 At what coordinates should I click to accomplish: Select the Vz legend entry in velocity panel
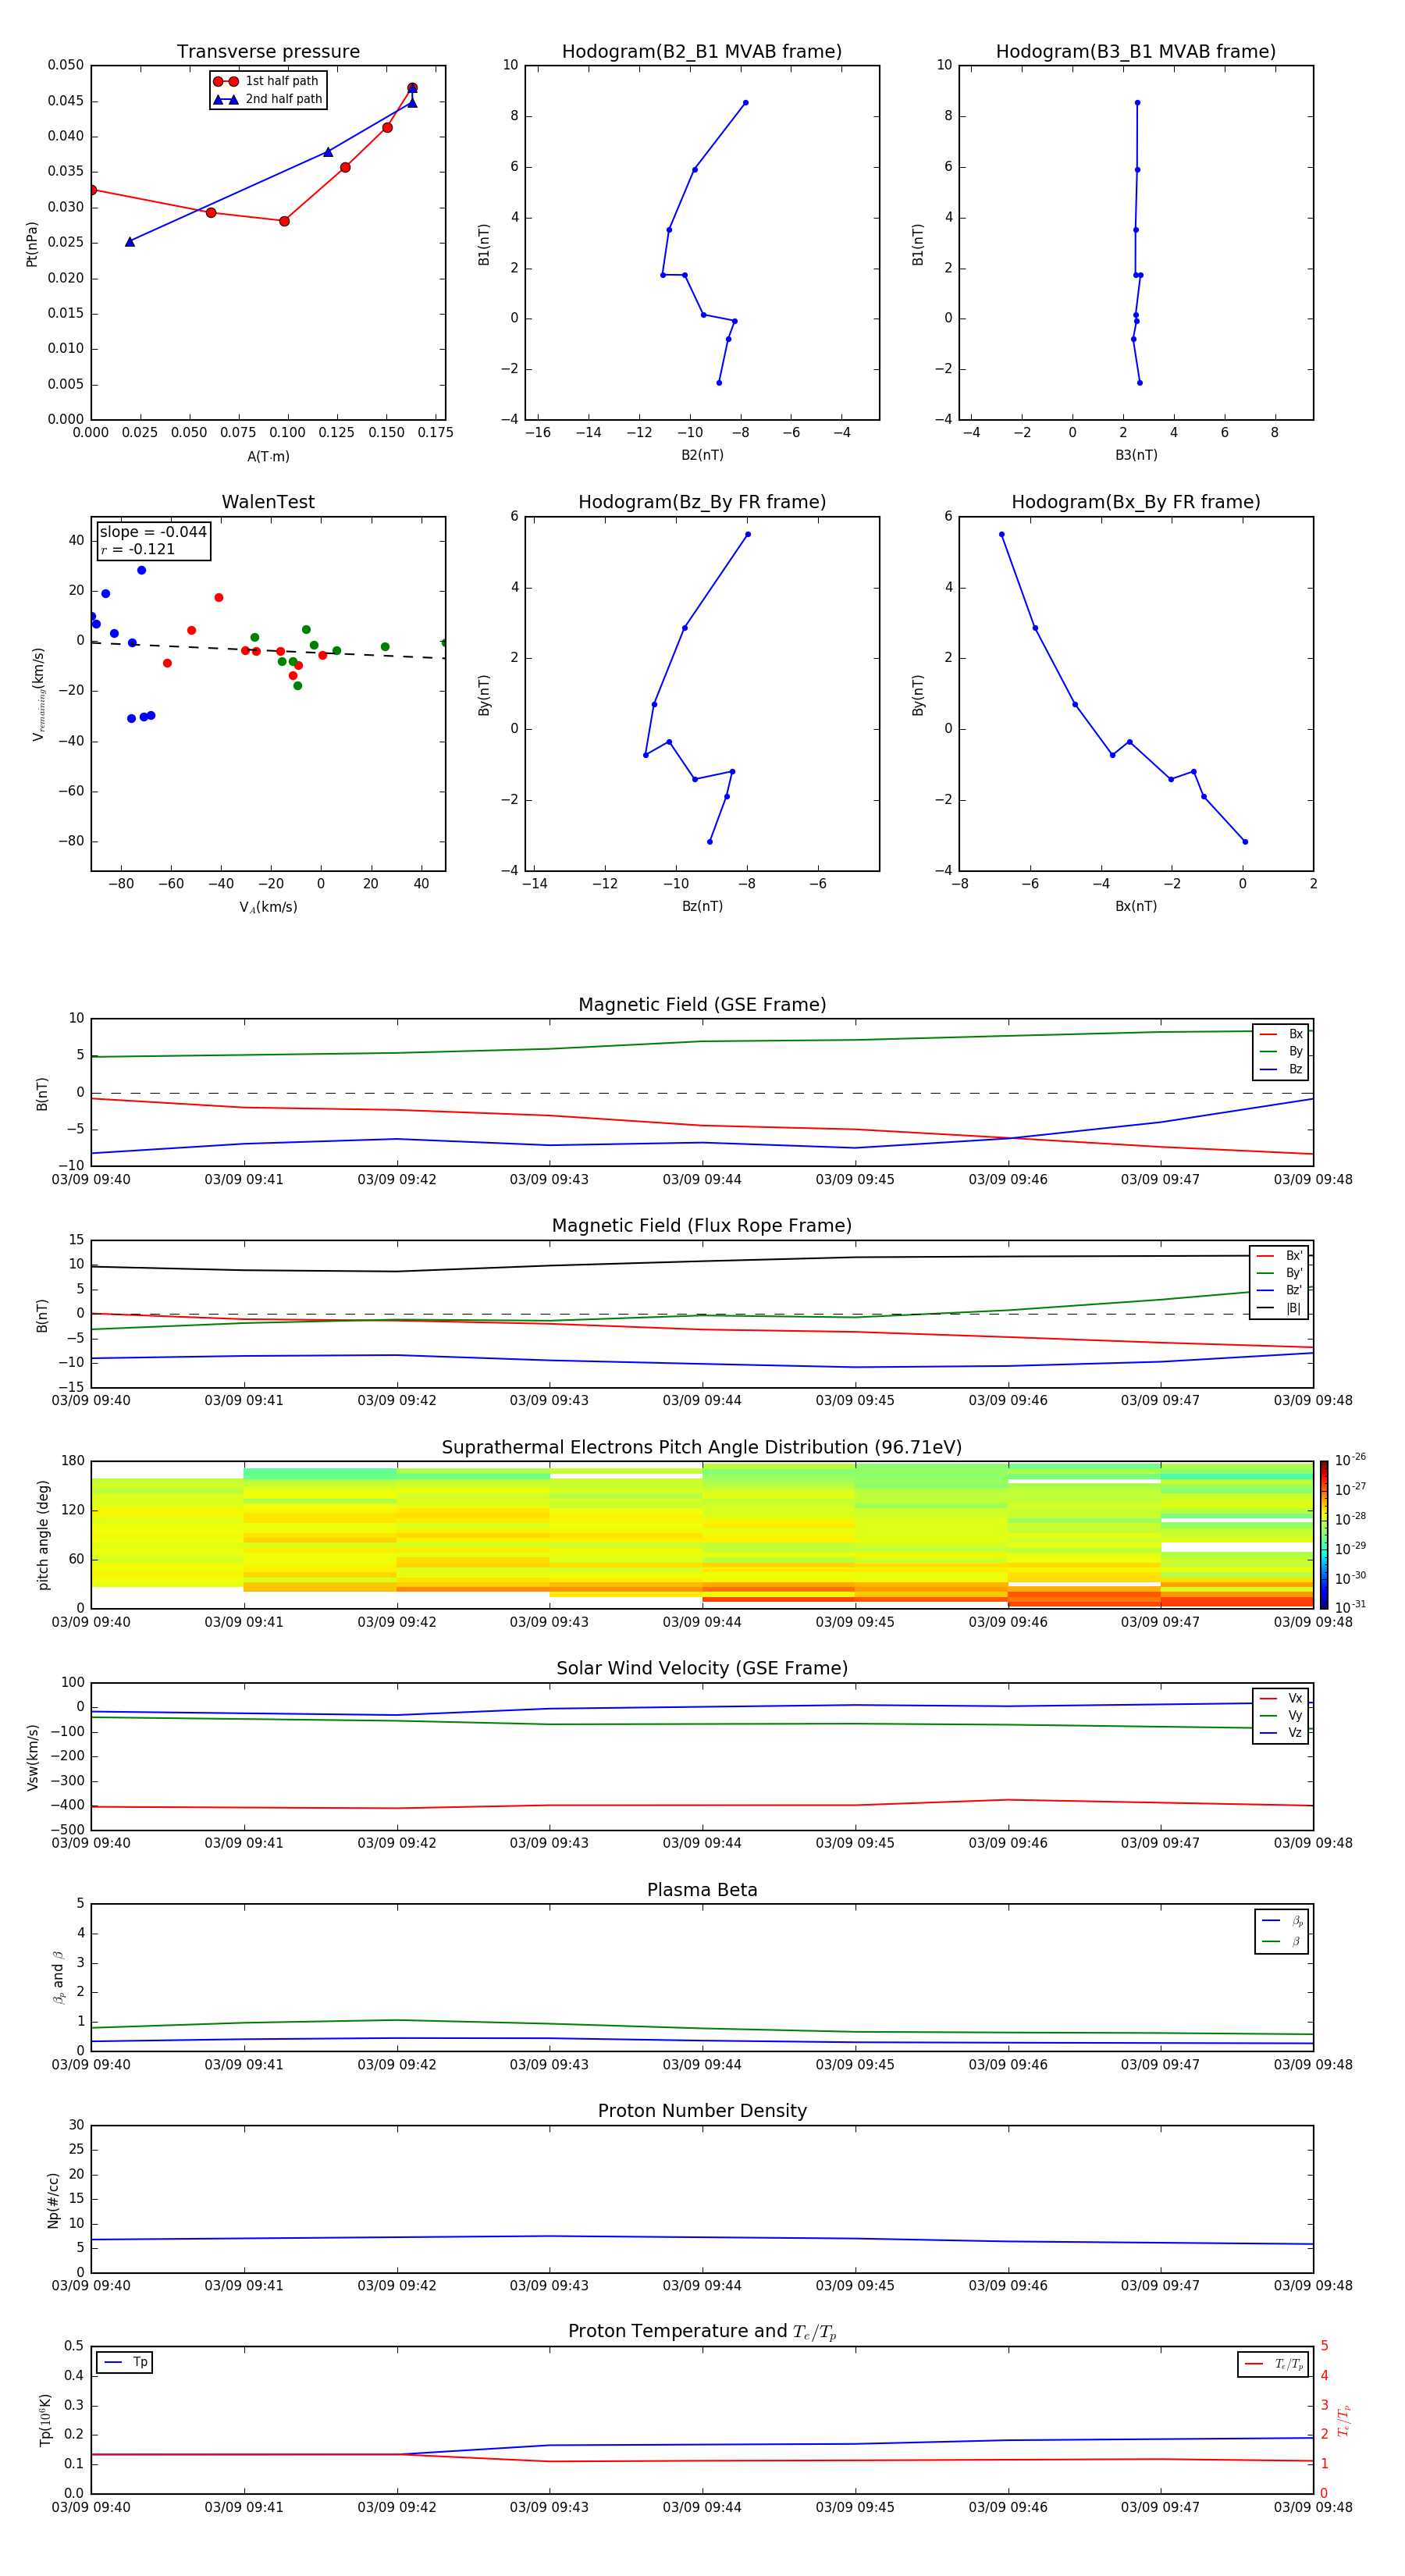[x=1281, y=1733]
